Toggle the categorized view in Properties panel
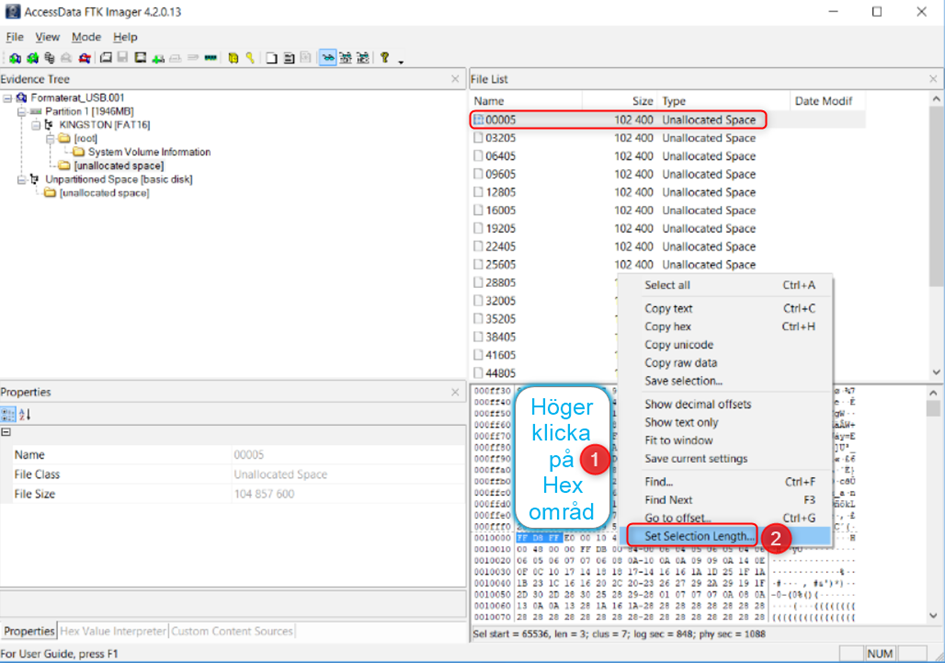 [x=9, y=414]
